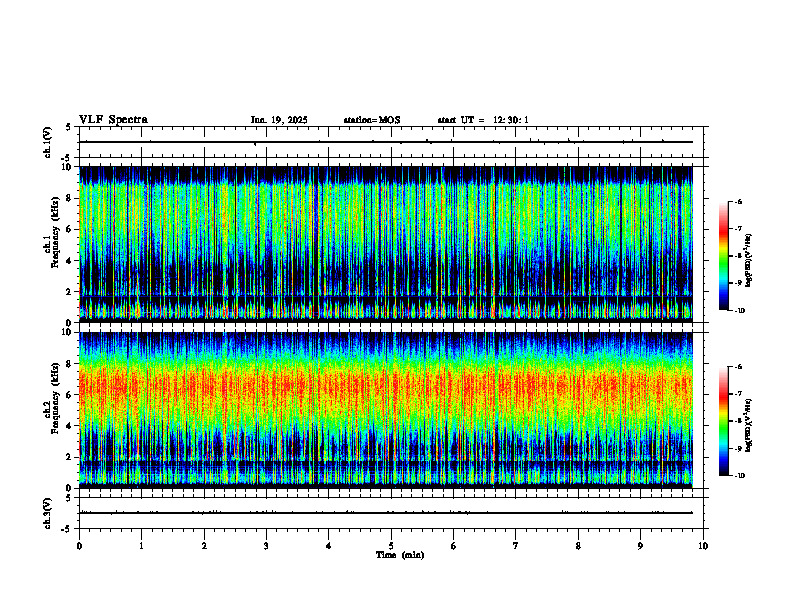
Task: Click the "8" kHz tick on ch.1 frequency axis
Action: (x=70, y=198)
